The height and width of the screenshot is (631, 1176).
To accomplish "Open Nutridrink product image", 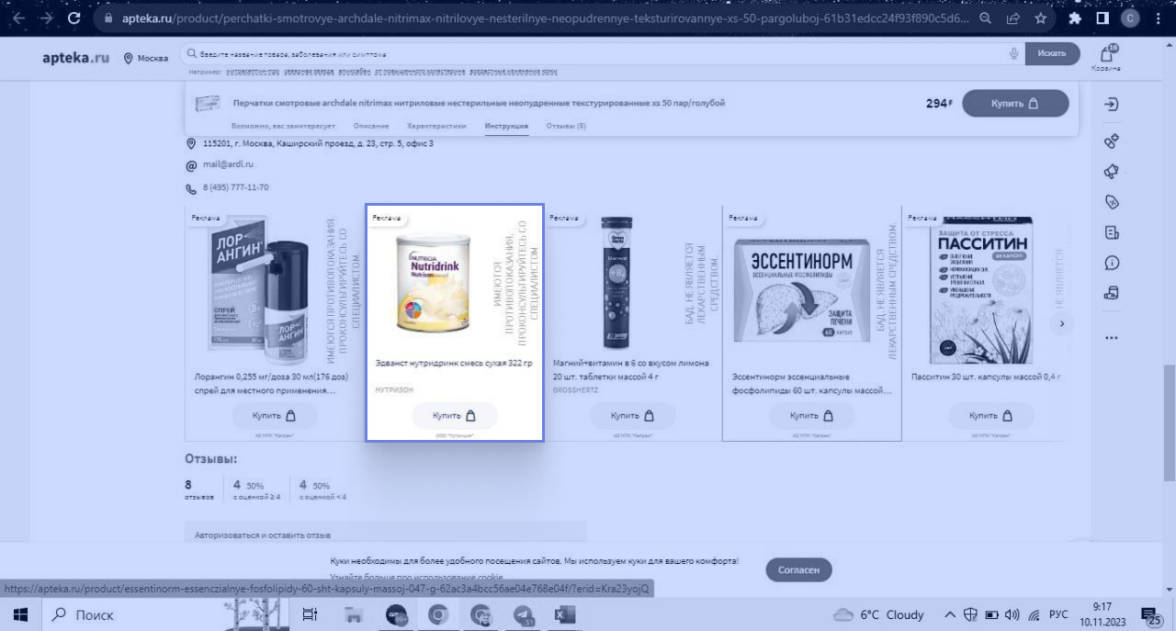I will (434, 283).
